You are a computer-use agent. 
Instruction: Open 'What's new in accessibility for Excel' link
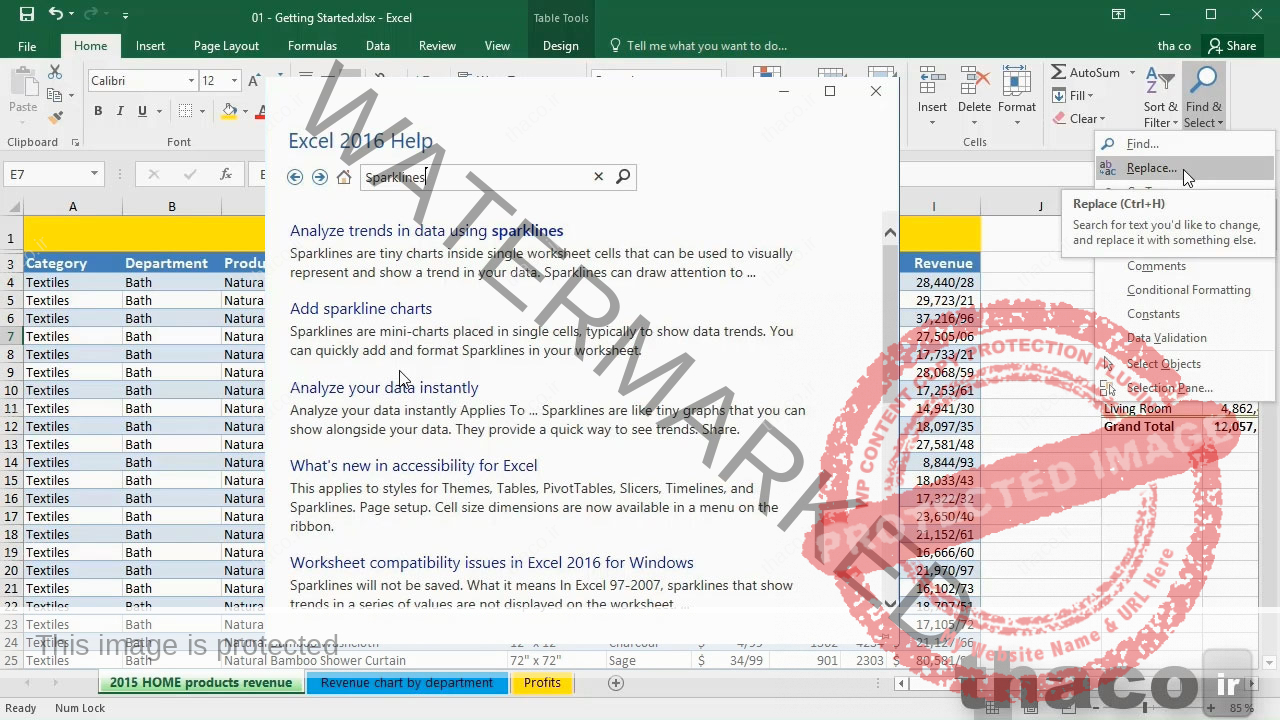(x=413, y=466)
